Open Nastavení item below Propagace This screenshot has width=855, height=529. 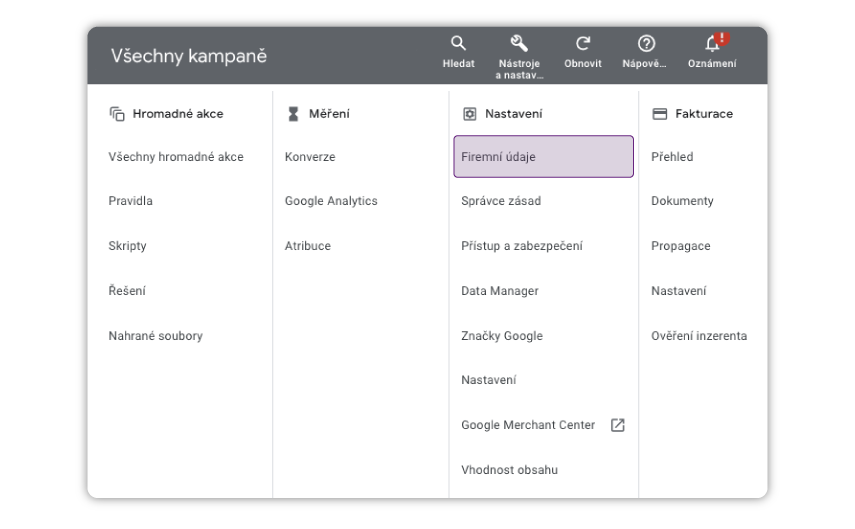coord(678,291)
